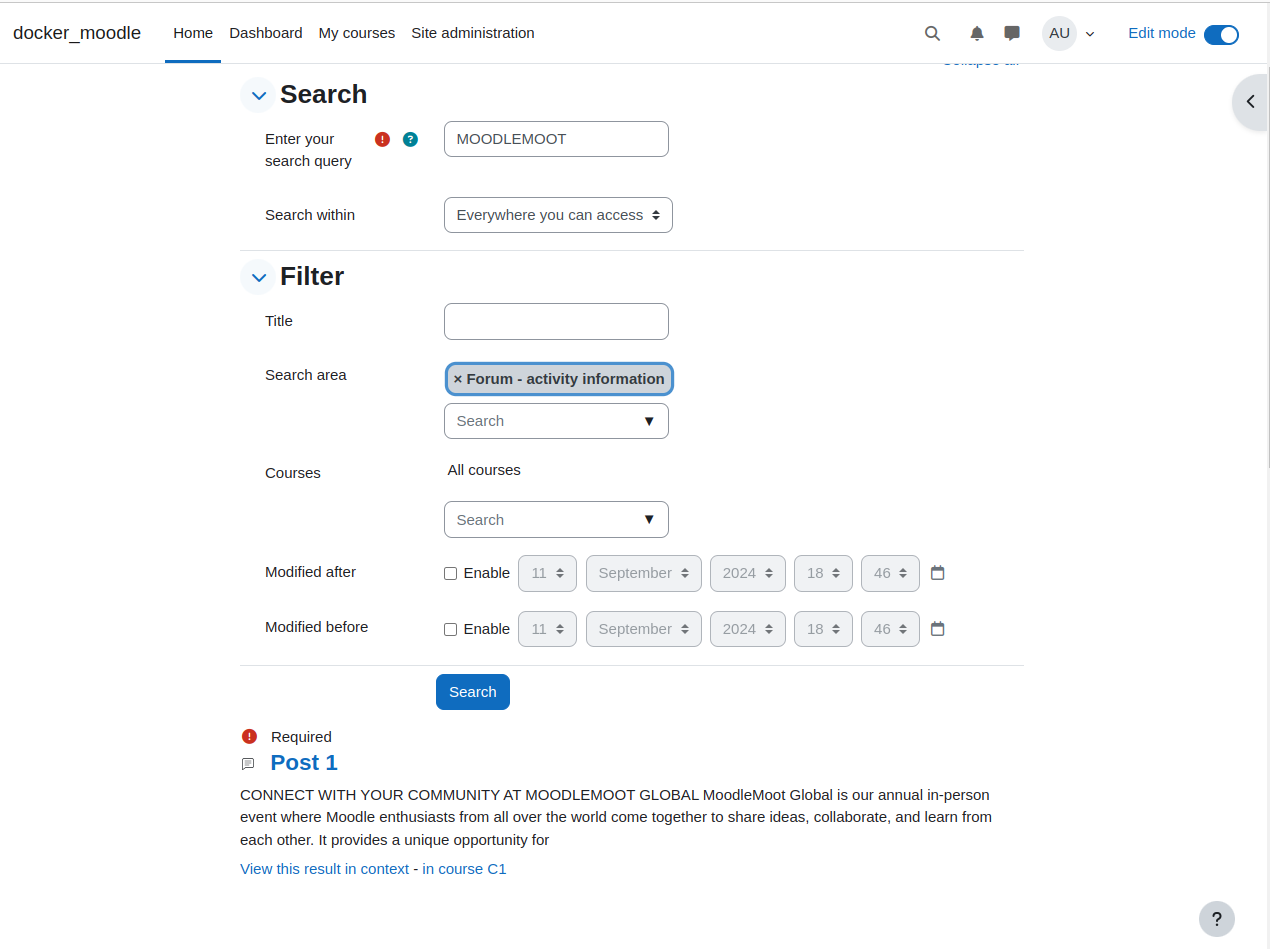Open notifications bell
The width and height of the screenshot is (1270, 949).
tap(977, 33)
